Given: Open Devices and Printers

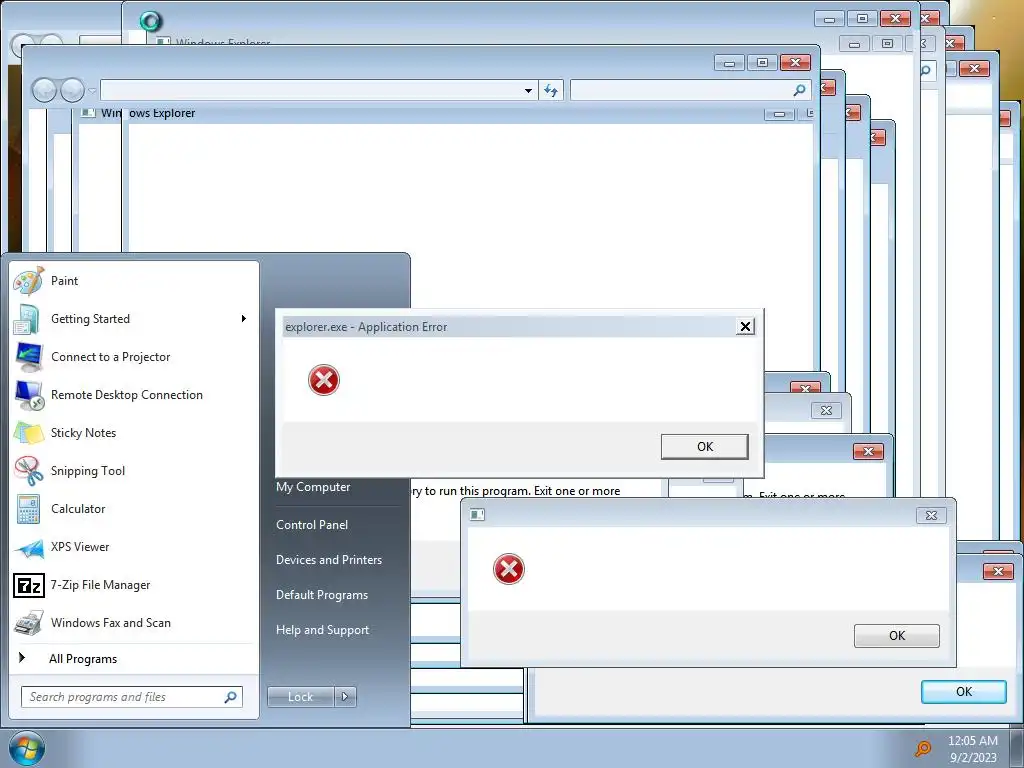Looking at the screenshot, I should pos(328,560).
